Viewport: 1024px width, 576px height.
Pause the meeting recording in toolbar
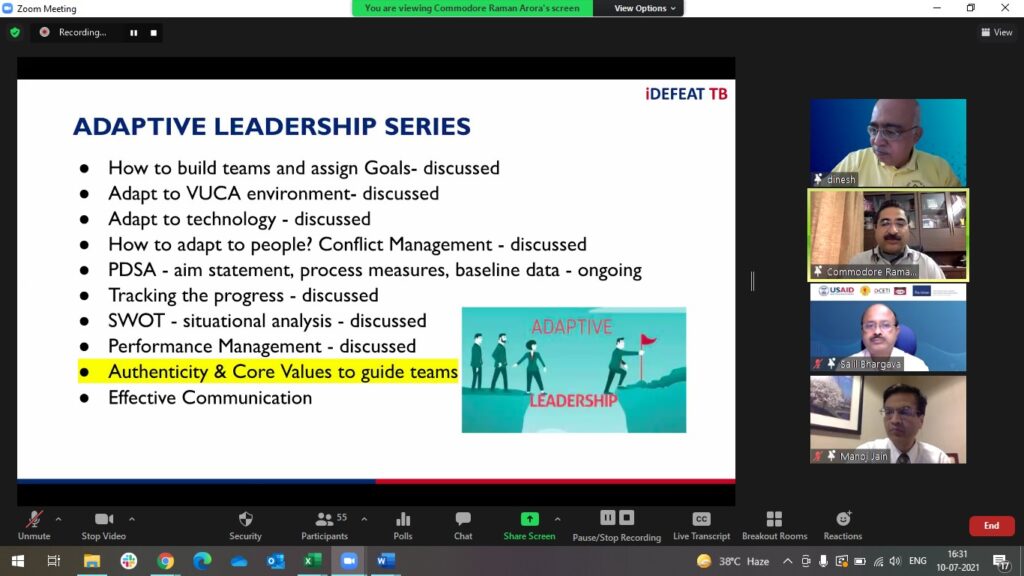click(607, 518)
